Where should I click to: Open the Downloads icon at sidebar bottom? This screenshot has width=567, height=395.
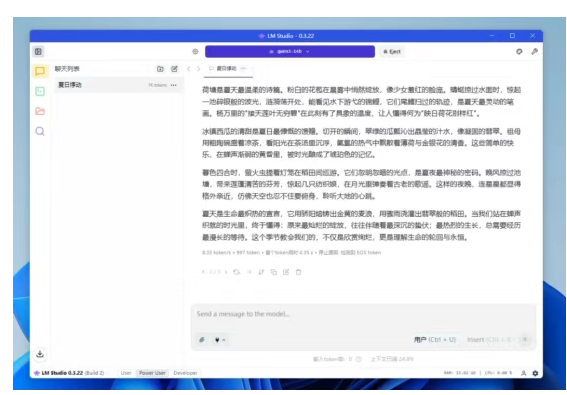[x=40, y=354]
